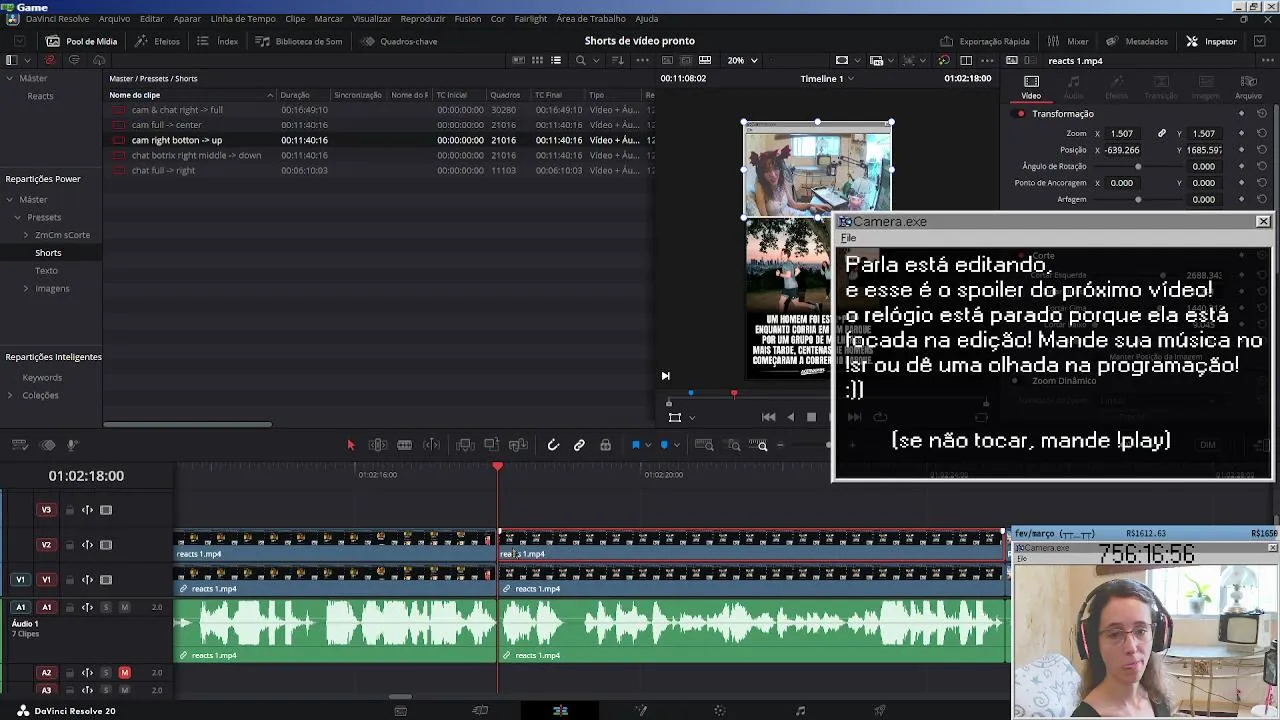The width and height of the screenshot is (1280, 720).
Task: Open the Arquivo menu
Action: 114,19
